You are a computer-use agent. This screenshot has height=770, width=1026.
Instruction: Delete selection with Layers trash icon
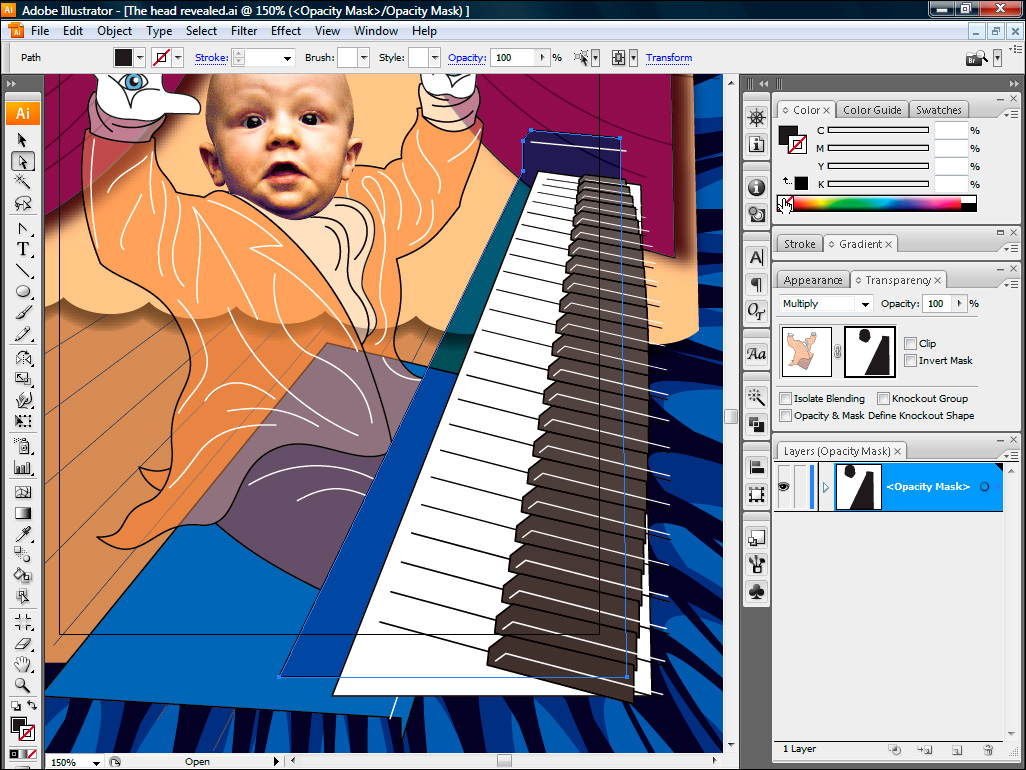pos(987,749)
